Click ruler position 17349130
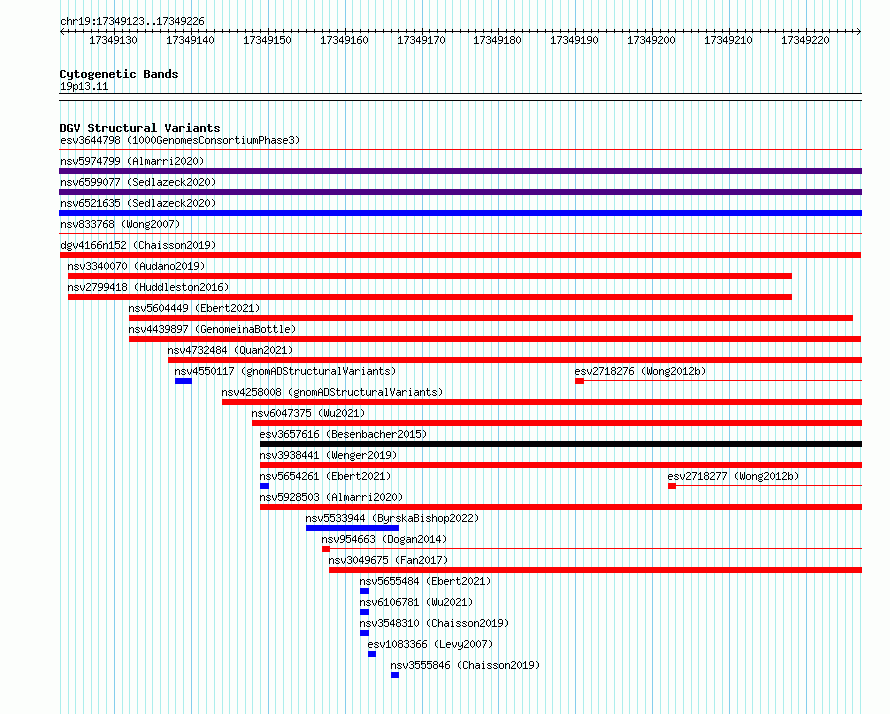 (114, 40)
